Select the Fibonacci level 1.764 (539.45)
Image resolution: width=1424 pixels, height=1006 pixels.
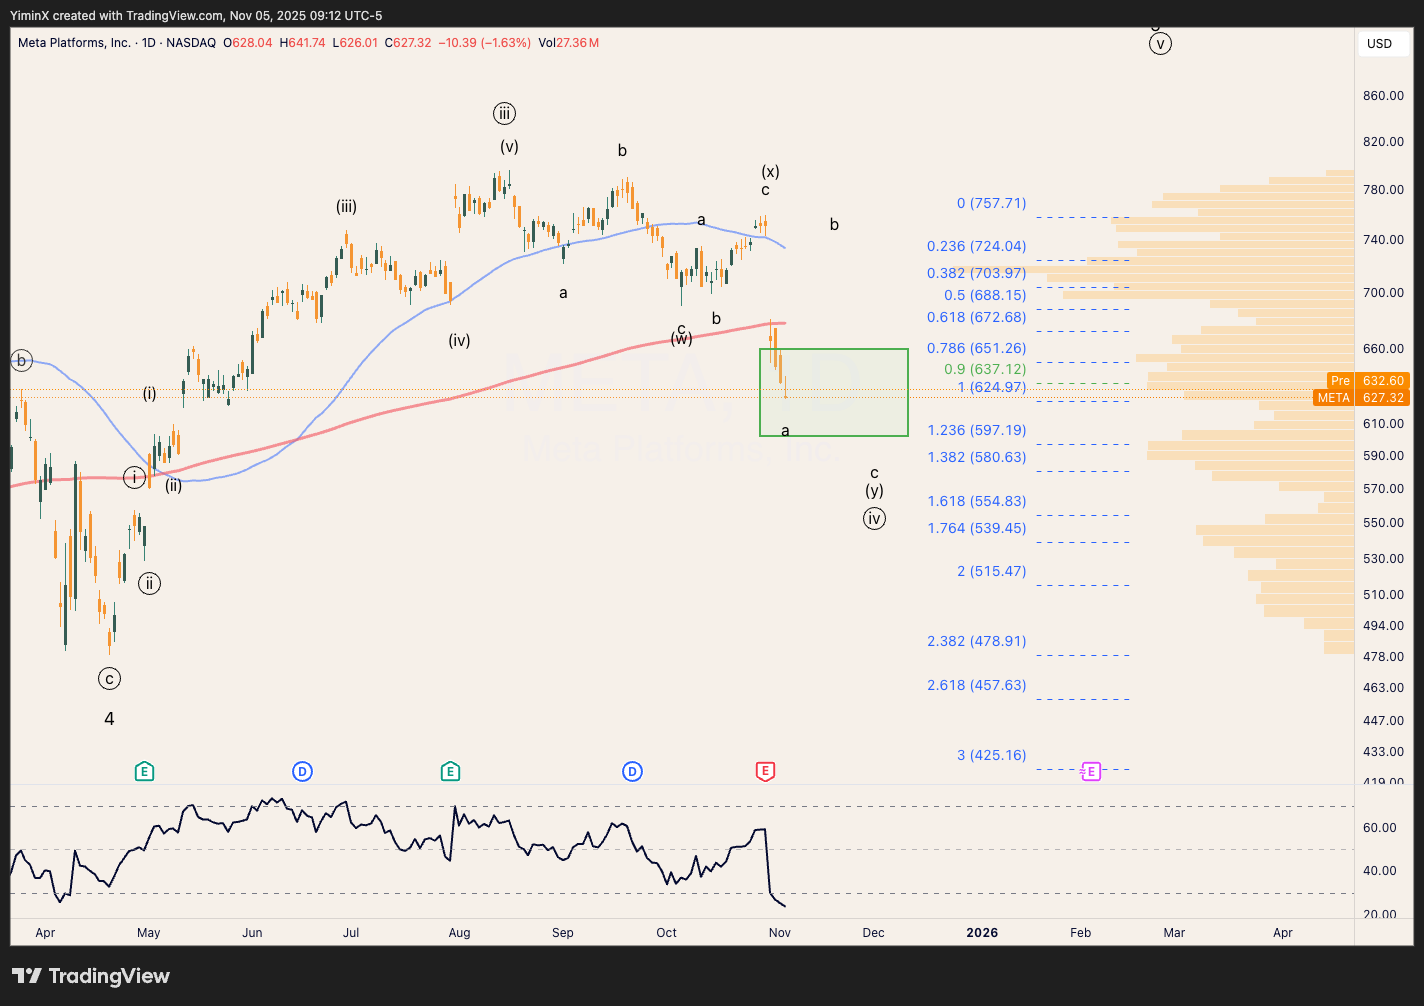click(976, 528)
